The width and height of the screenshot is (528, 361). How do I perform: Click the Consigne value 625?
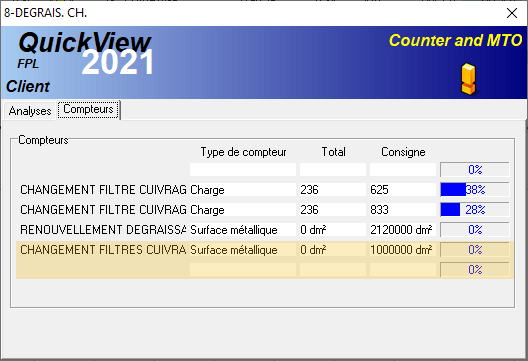point(403,190)
